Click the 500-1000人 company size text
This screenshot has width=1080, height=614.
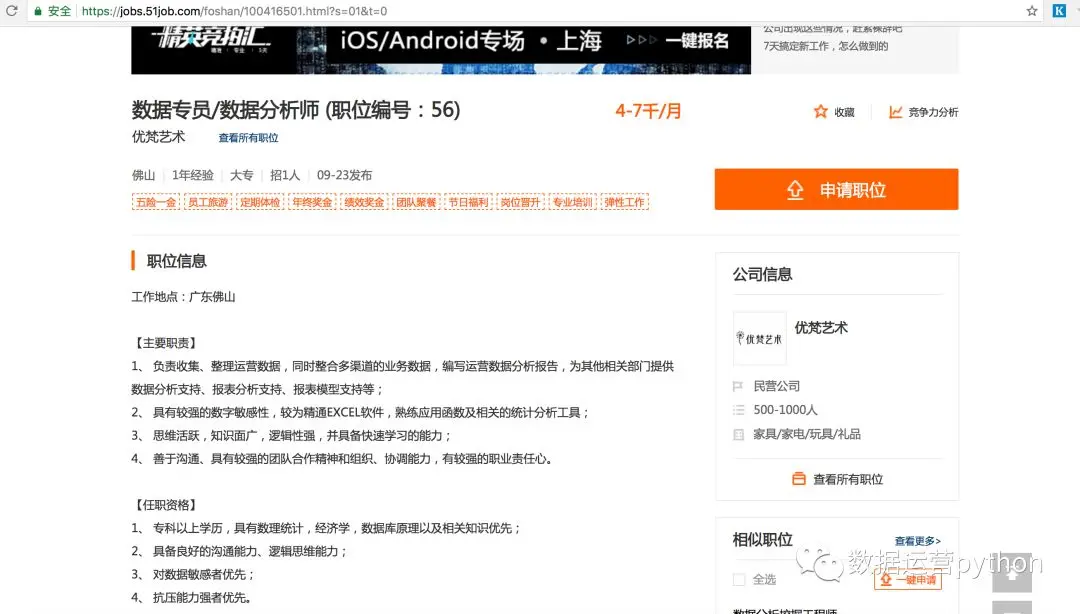pyautogui.click(x=785, y=410)
